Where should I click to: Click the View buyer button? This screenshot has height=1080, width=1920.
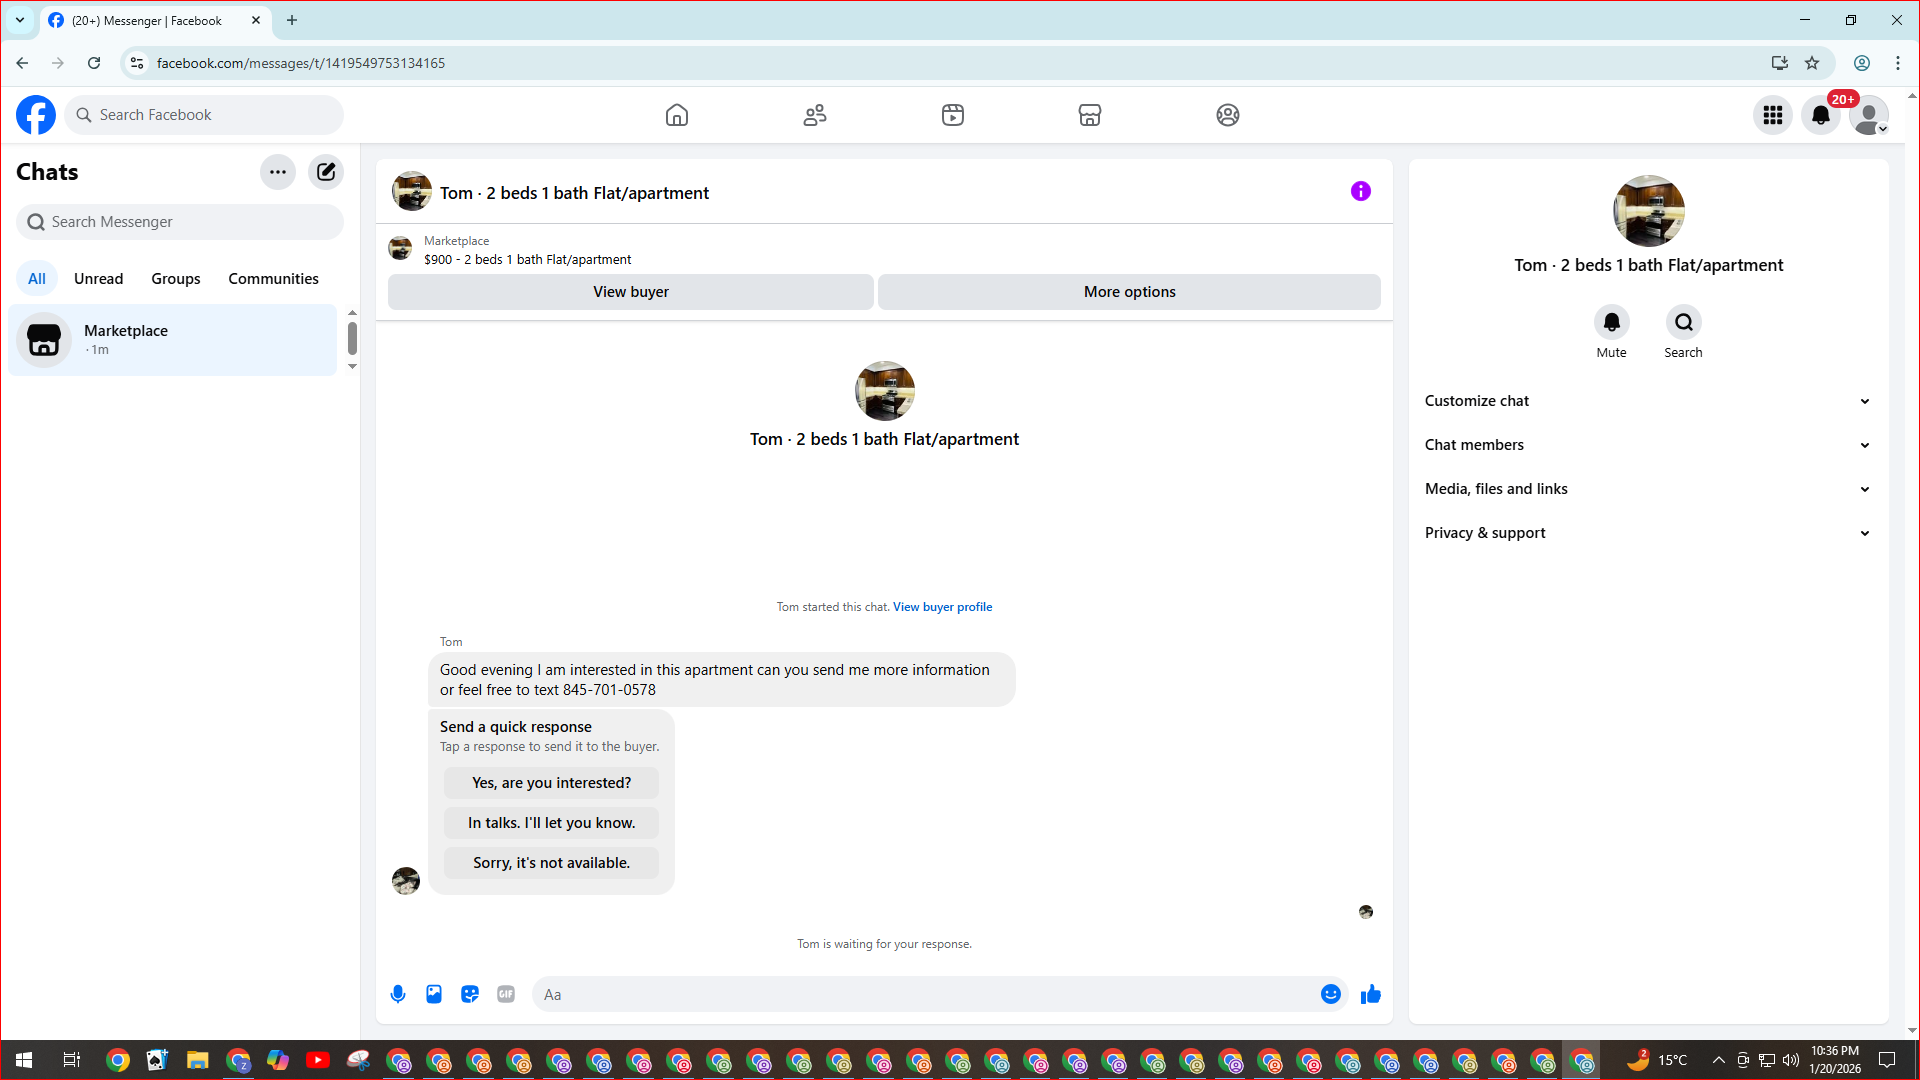631,292
